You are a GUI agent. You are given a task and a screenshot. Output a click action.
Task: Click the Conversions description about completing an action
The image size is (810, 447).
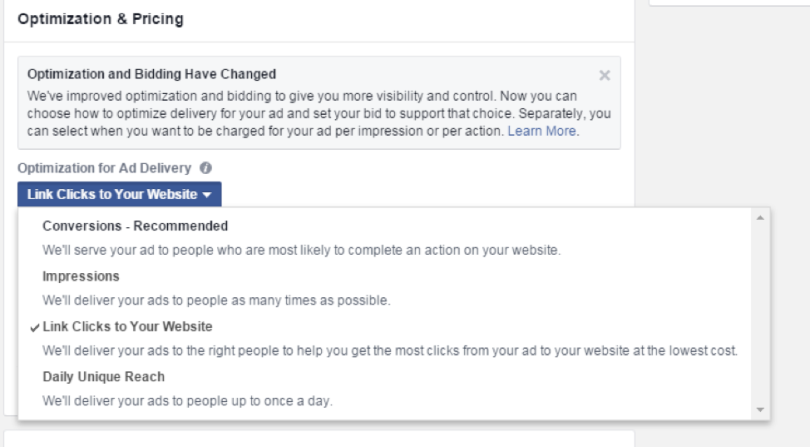pos(301,250)
